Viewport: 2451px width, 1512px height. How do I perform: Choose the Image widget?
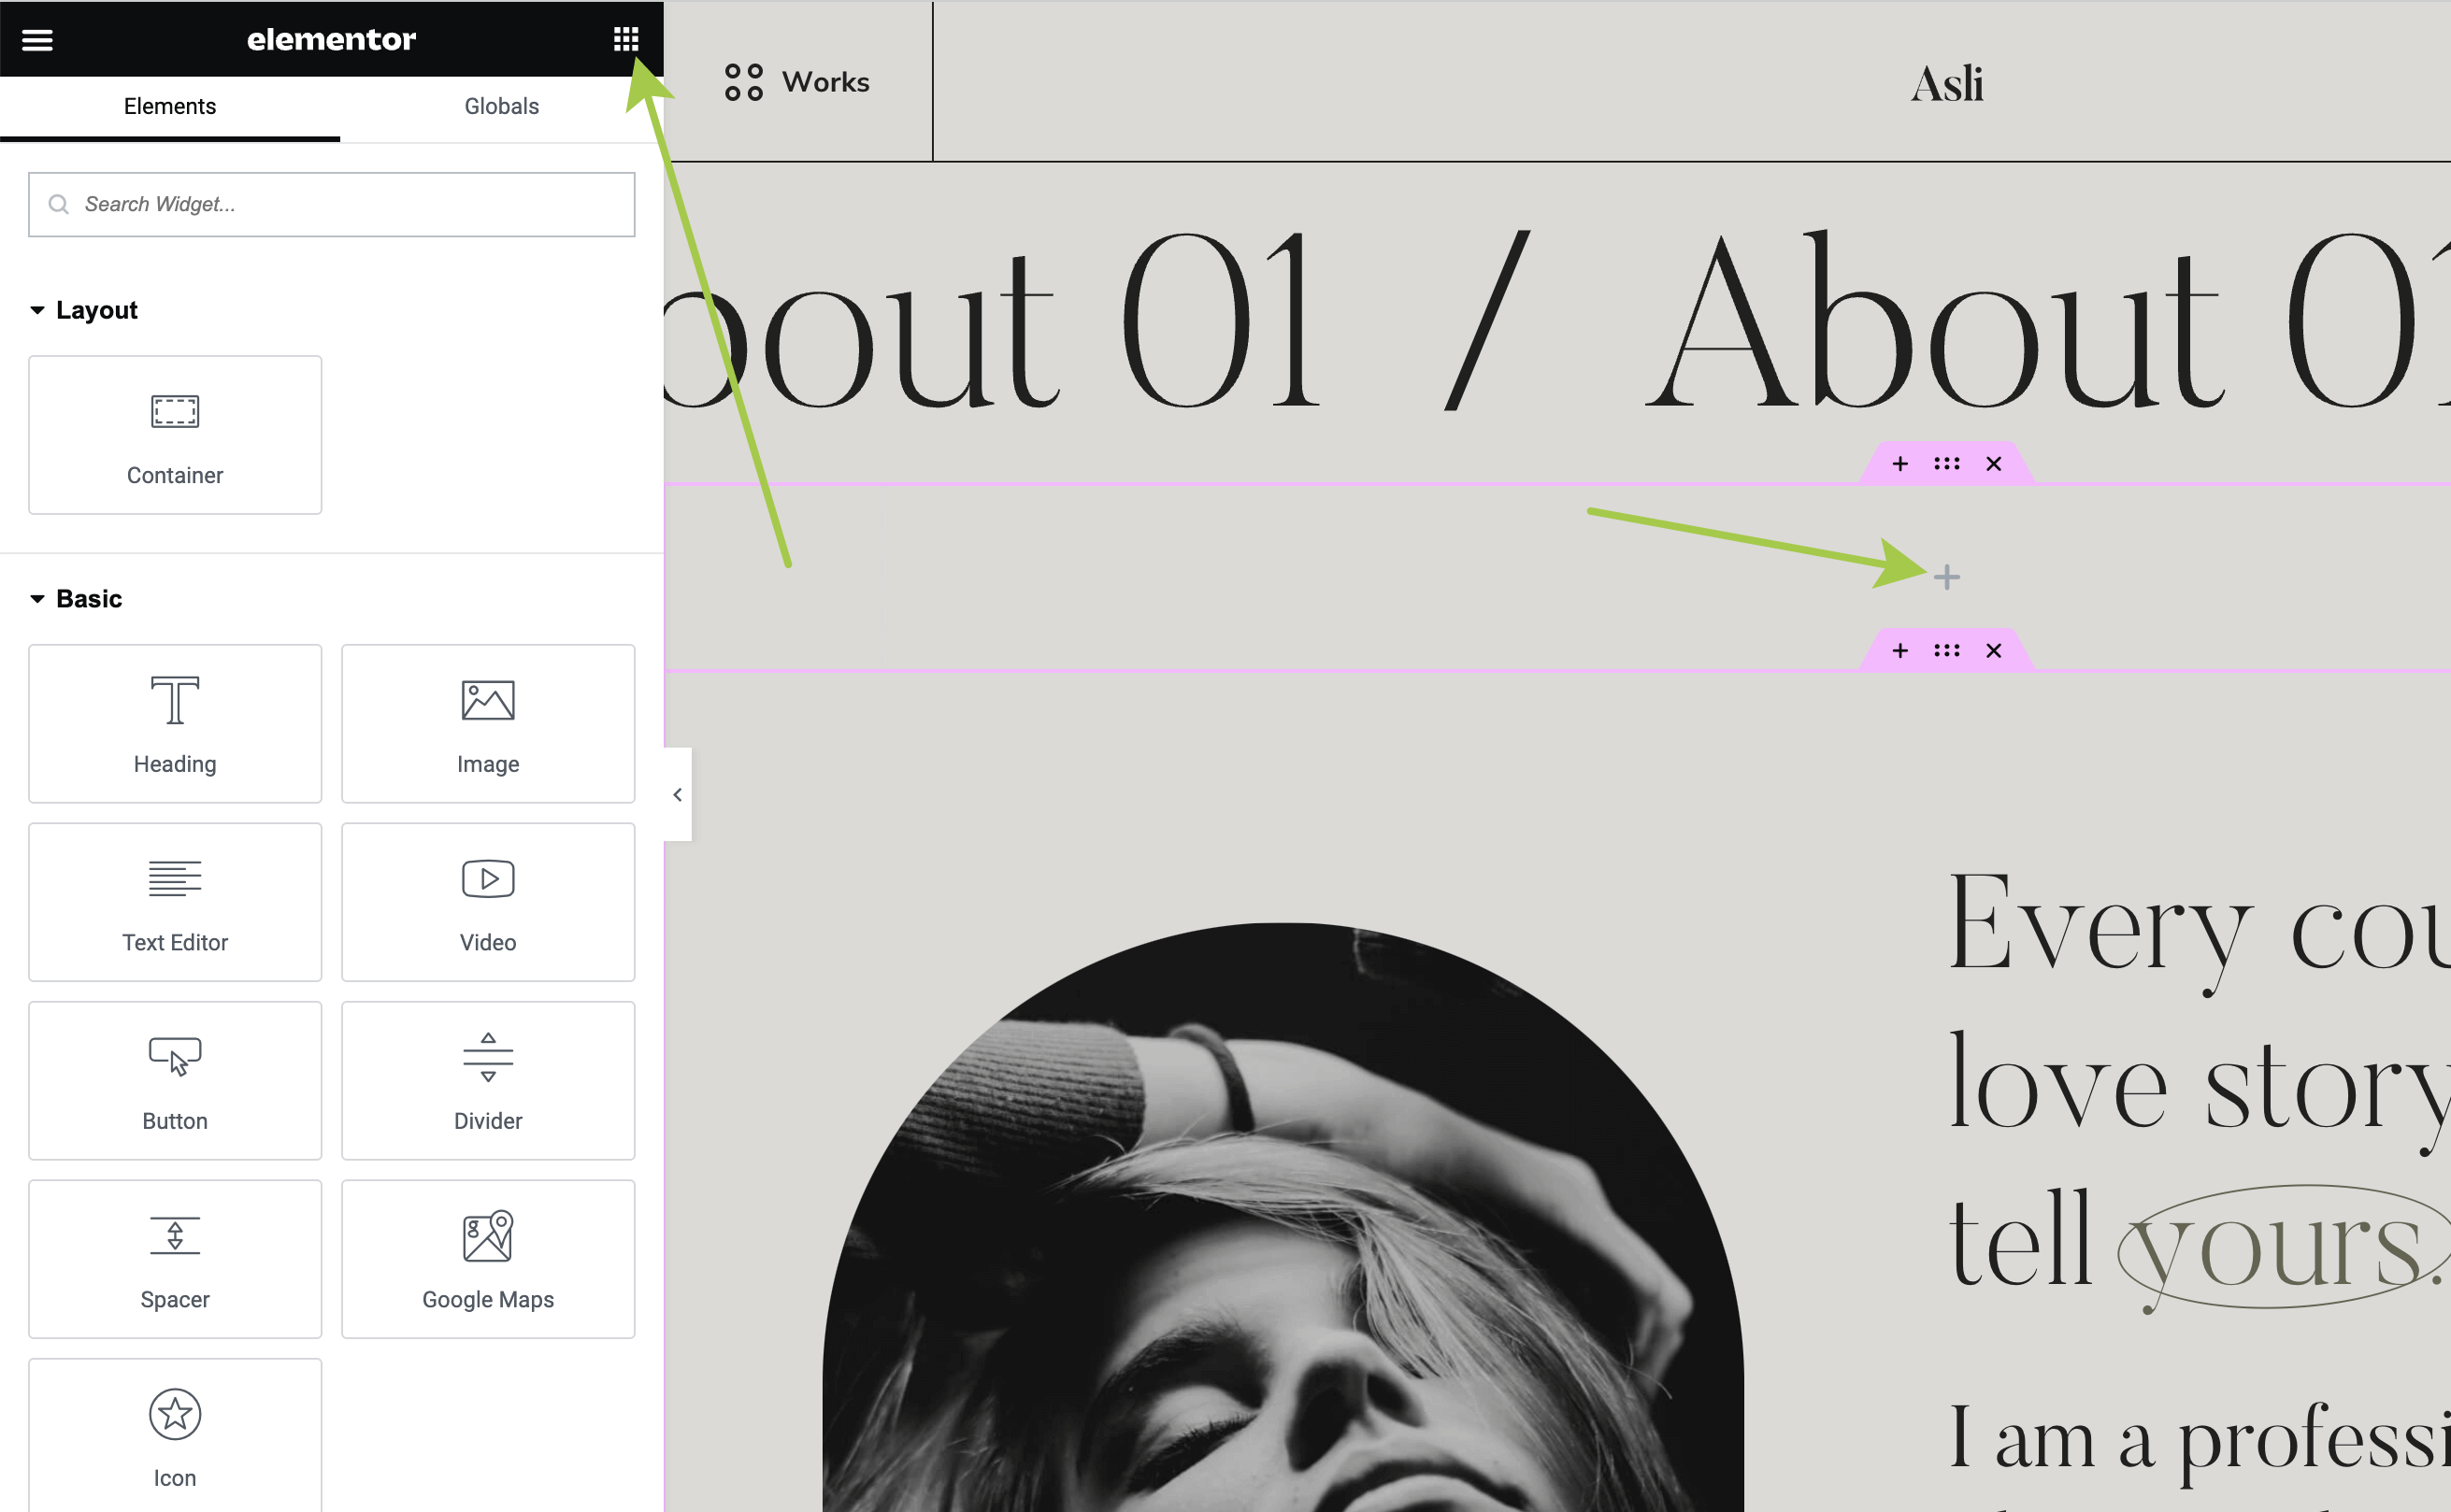[x=488, y=723]
